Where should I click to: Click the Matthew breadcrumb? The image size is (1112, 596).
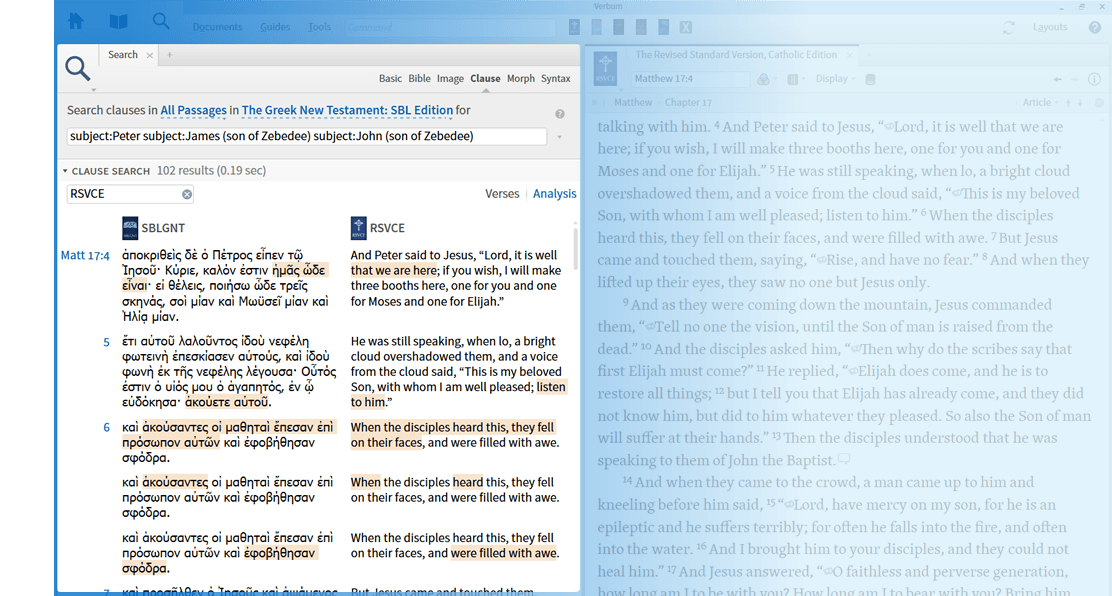point(633,102)
